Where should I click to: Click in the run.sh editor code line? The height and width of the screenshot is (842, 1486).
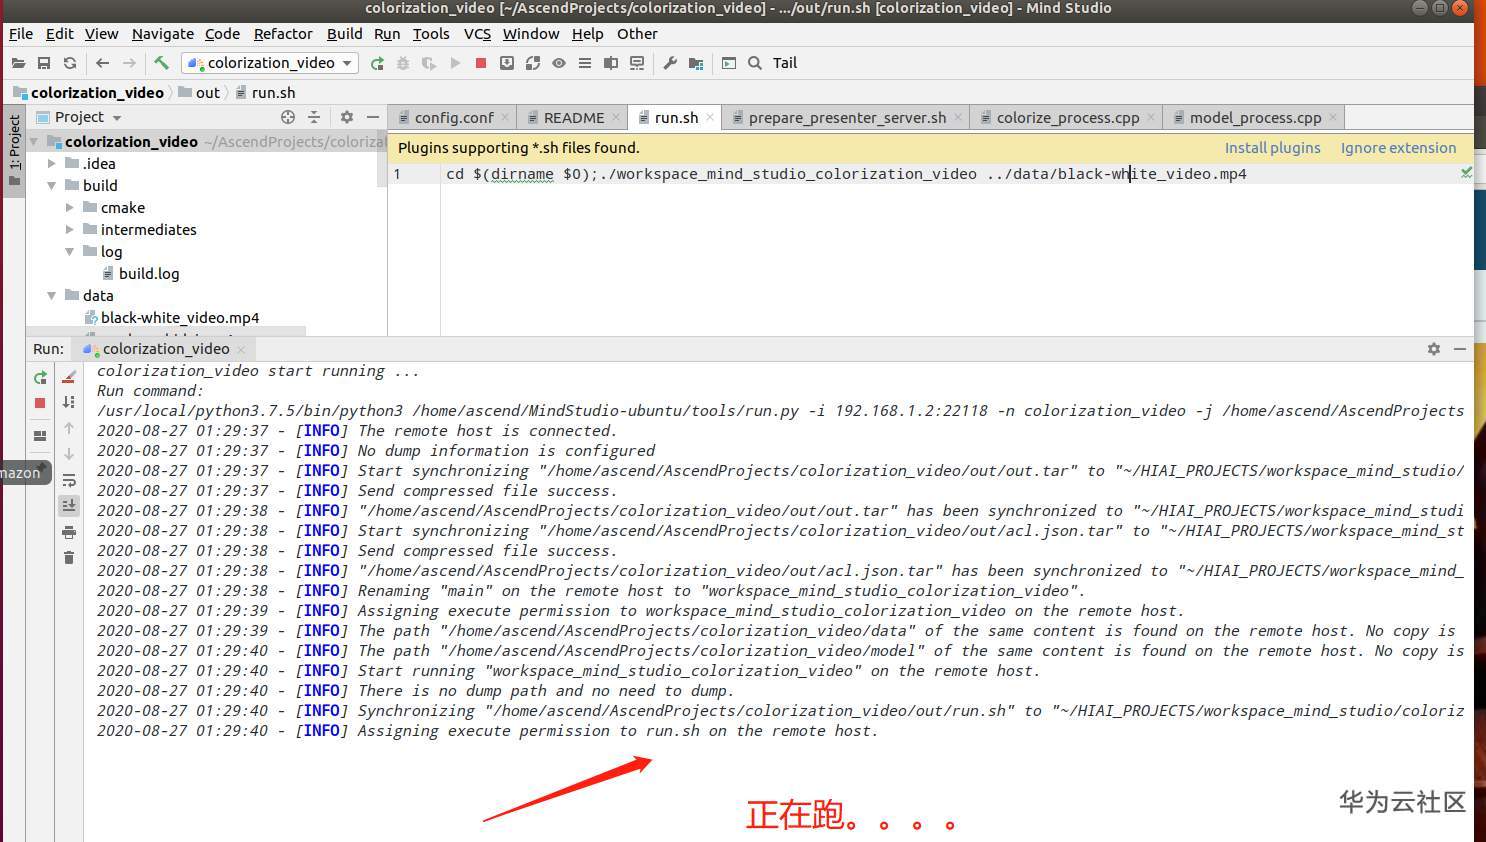point(846,174)
